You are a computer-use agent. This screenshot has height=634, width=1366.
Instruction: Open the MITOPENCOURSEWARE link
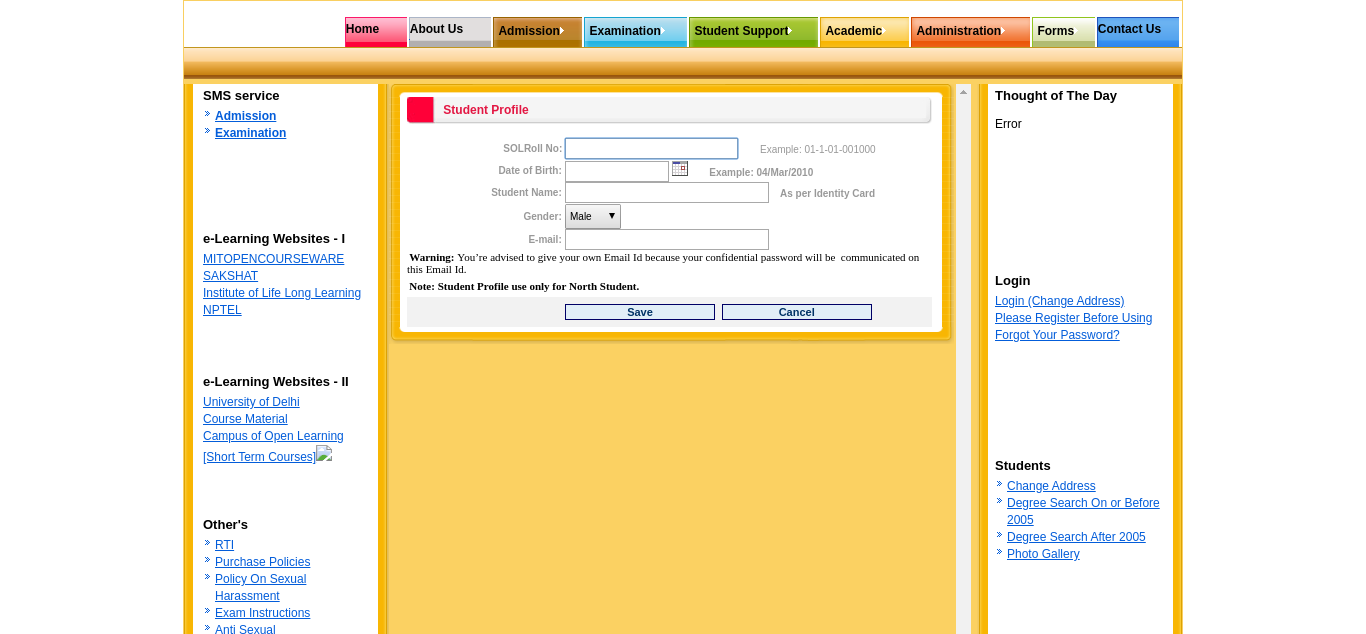coord(273,259)
